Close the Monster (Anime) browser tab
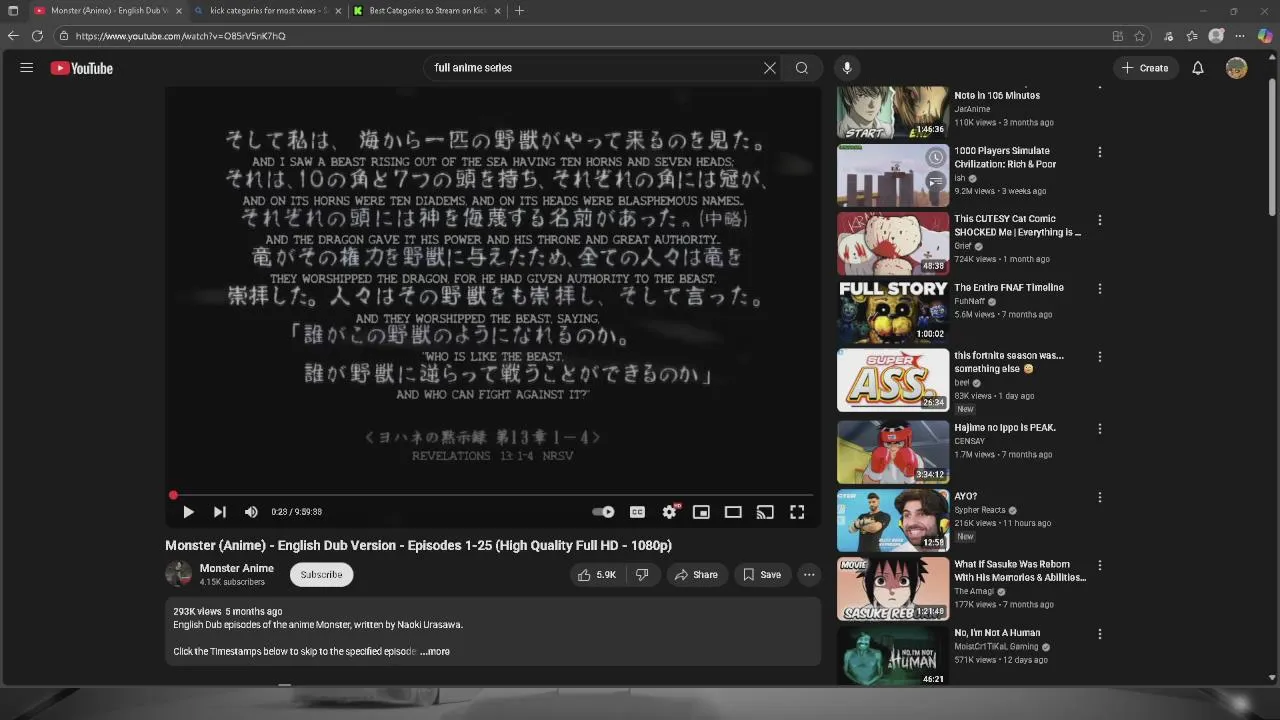Viewport: 1280px width, 720px height. coord(178,11)
